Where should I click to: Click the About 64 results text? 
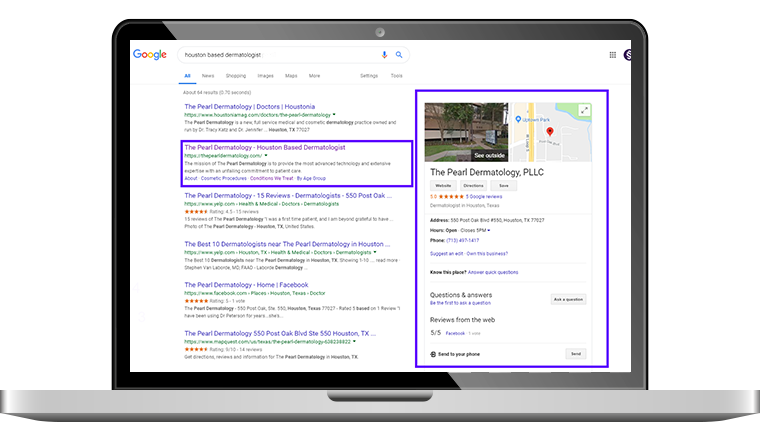click(x=217, y=93)
